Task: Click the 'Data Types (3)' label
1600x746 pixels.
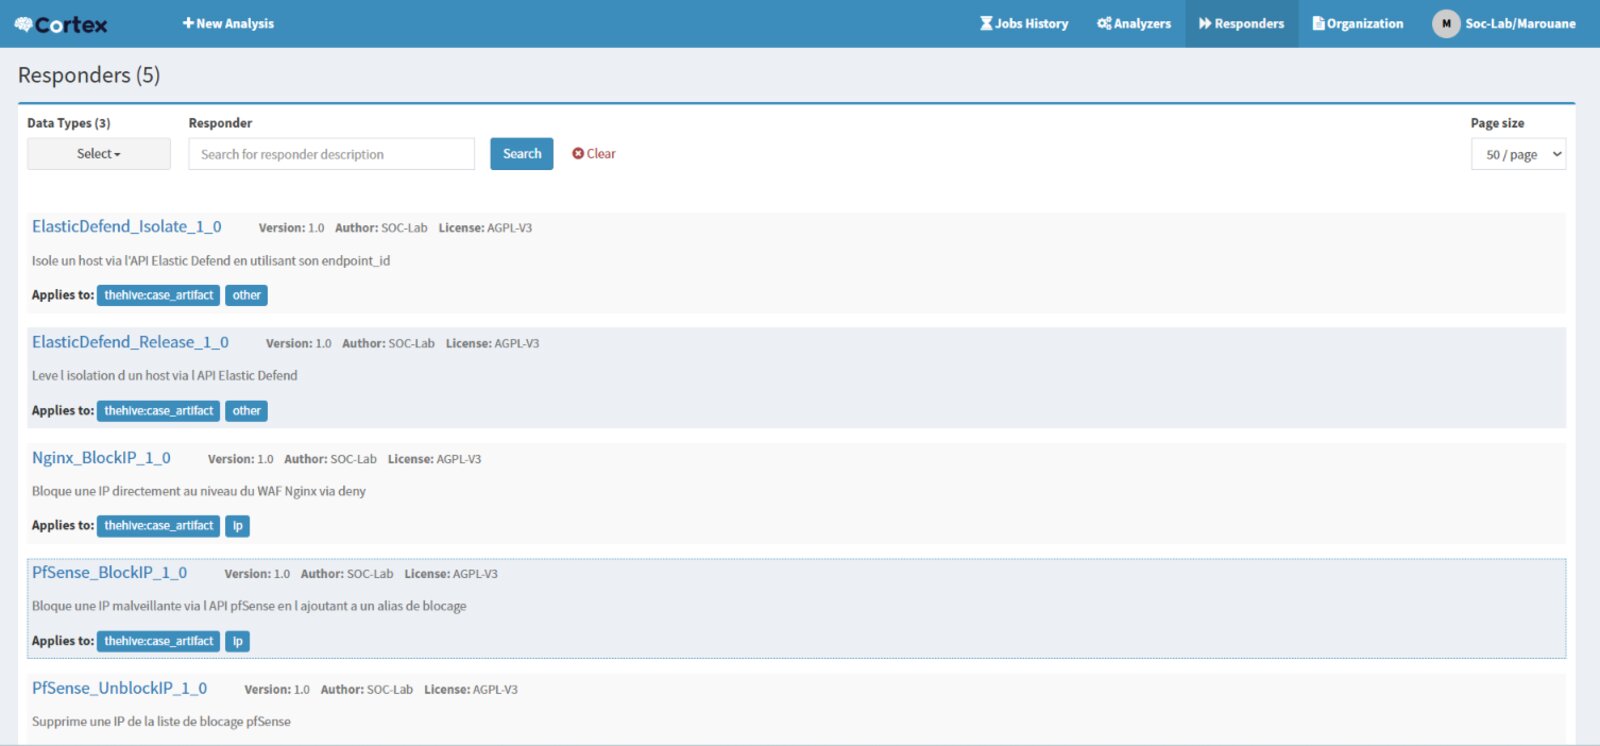Action: click(x=69, y=123)
